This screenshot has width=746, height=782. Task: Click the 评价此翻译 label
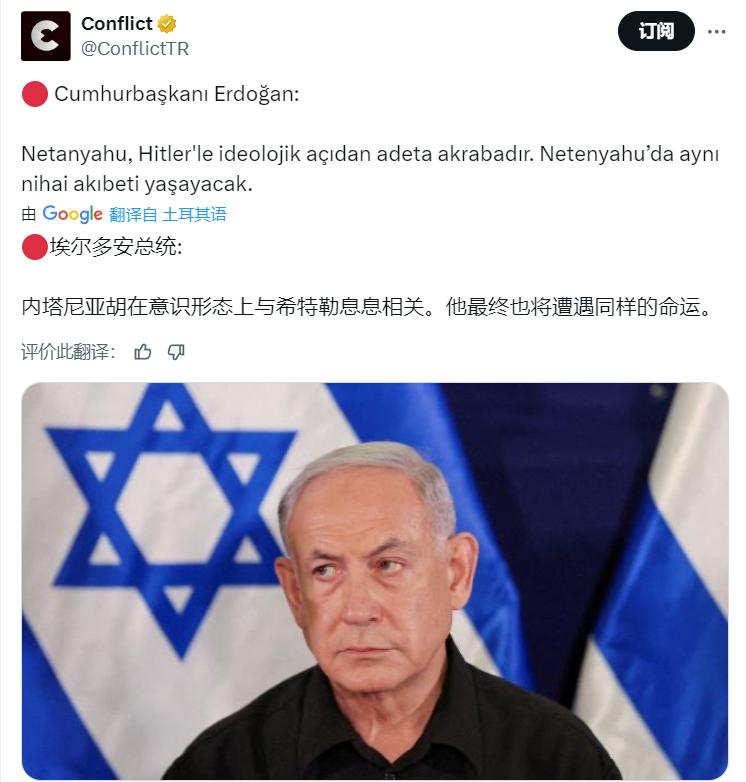click(x=68, y=352)
